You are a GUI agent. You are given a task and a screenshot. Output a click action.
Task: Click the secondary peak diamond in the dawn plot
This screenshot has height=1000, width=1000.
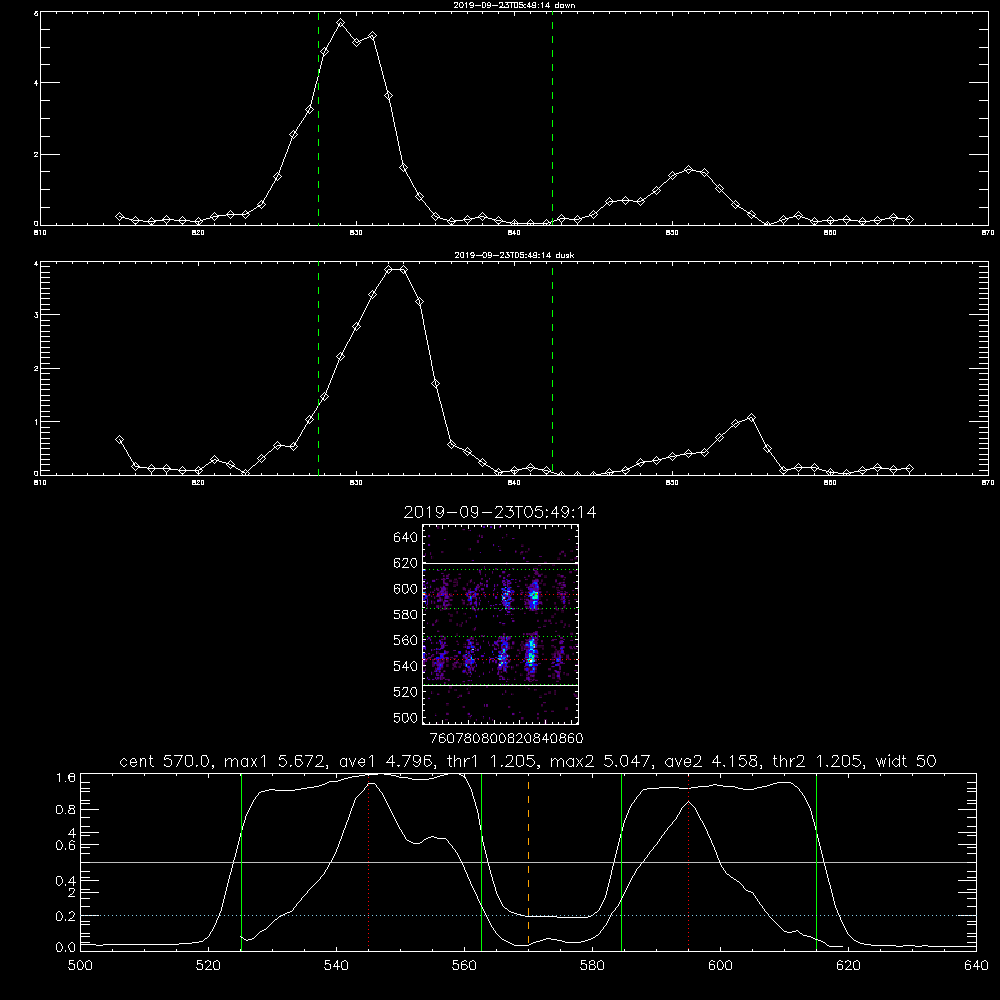pos(688,169)
